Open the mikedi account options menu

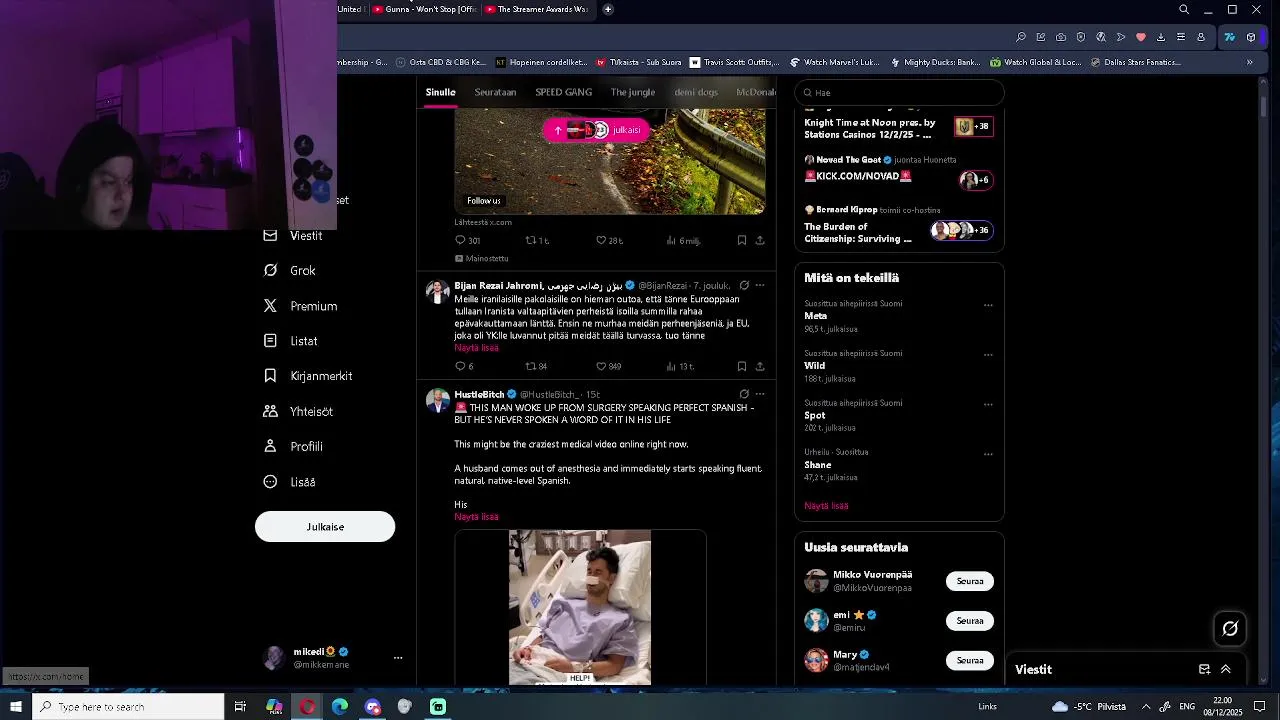[398, 658]
